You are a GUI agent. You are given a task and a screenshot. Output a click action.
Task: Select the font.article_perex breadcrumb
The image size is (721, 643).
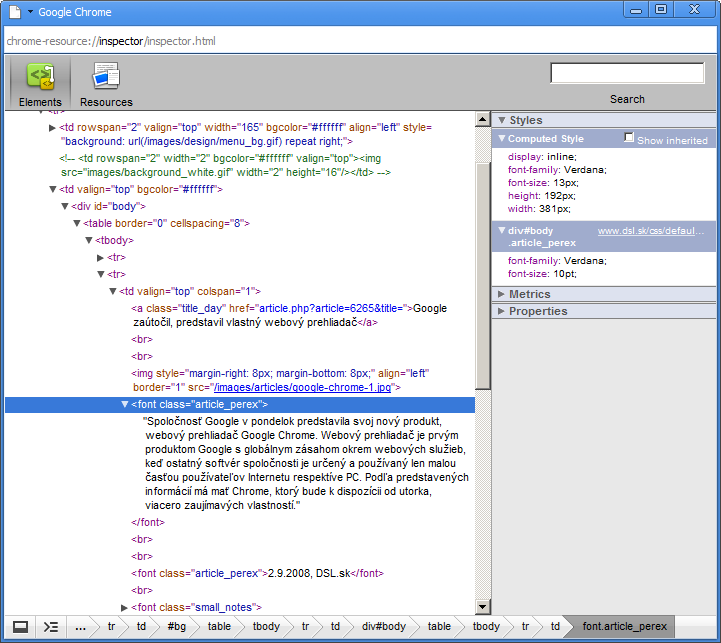[624, 626]
